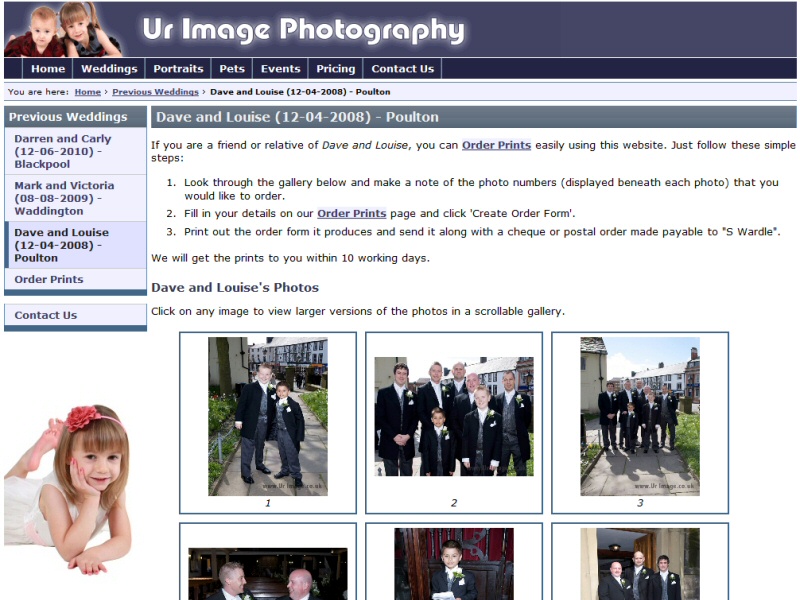Viewport: 800px width, 600px height.
Task: Open photo thumbnail number 1
Action: [268, 416]
